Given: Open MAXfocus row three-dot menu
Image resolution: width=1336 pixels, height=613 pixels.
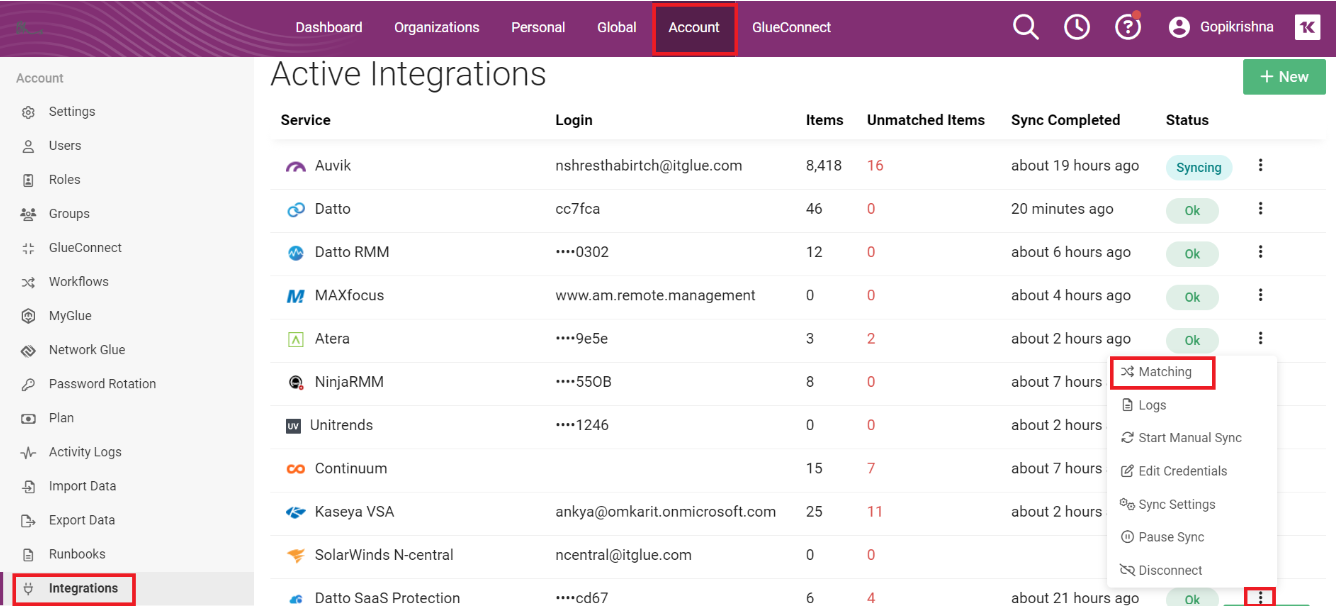Looking at the screenshot, I should pyautogui.click(x=1261, y=294).
